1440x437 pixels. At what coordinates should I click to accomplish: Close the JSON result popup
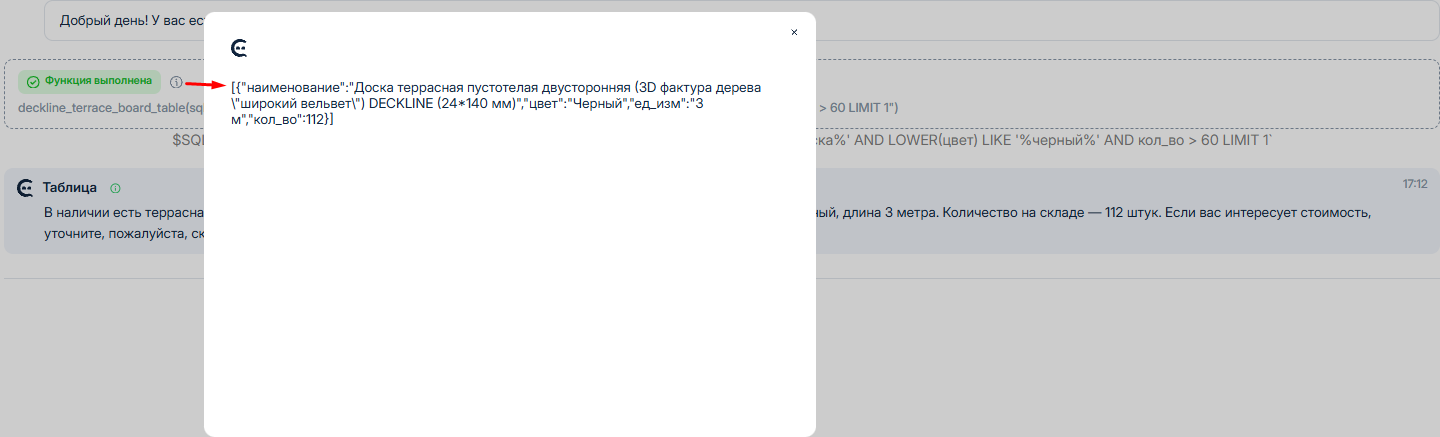coord(794,32)
